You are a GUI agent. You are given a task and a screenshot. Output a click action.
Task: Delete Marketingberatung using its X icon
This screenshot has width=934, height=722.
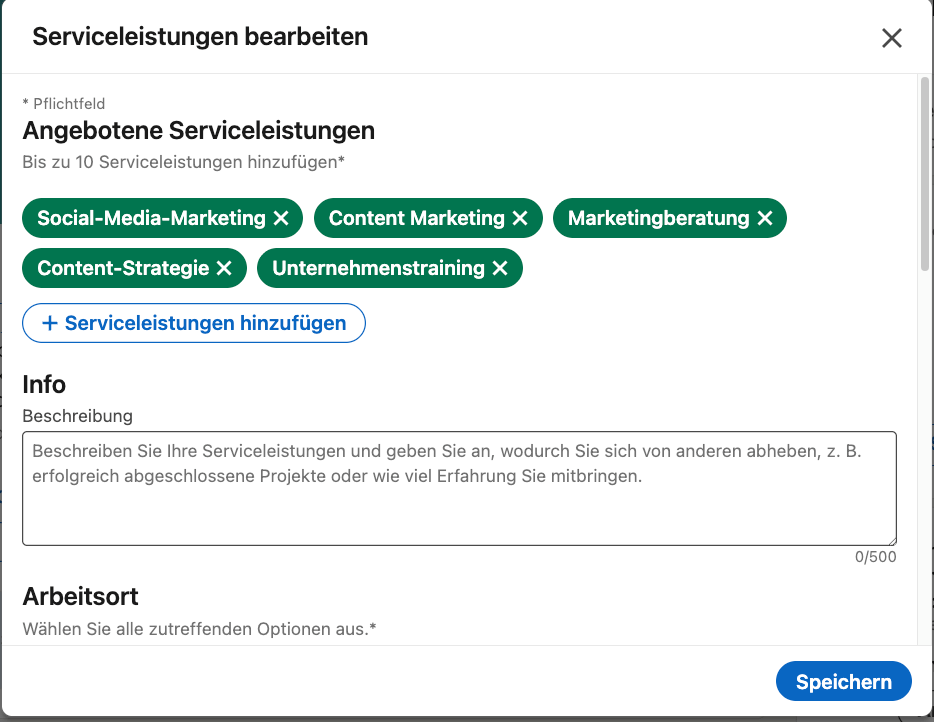pos(765,218)
